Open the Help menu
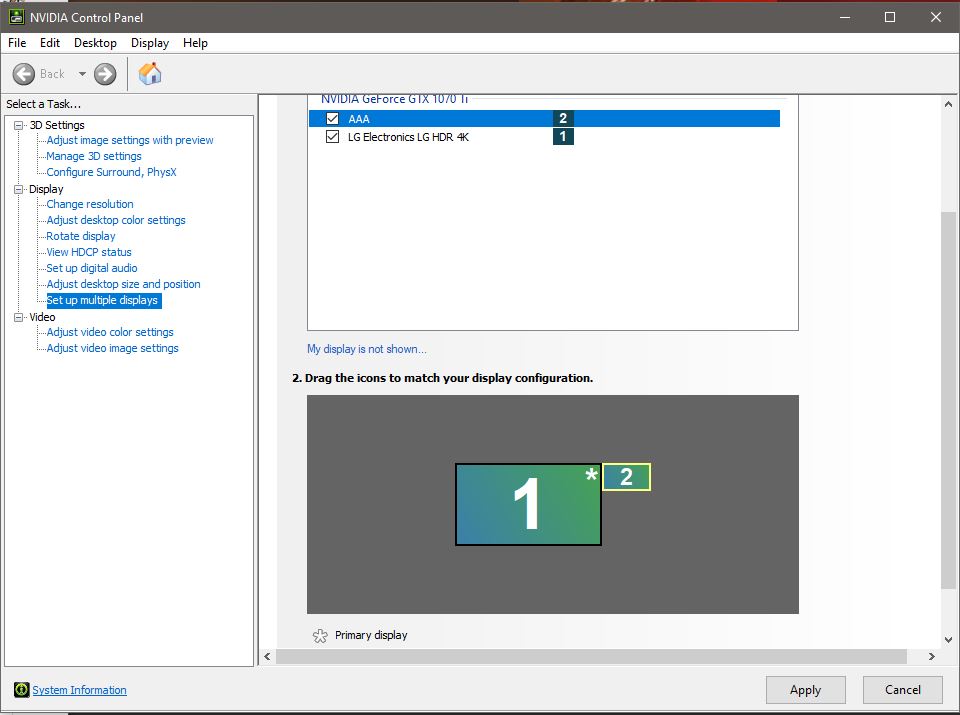The height and width of the screenshot is (715, 960). tap(195, 43)
